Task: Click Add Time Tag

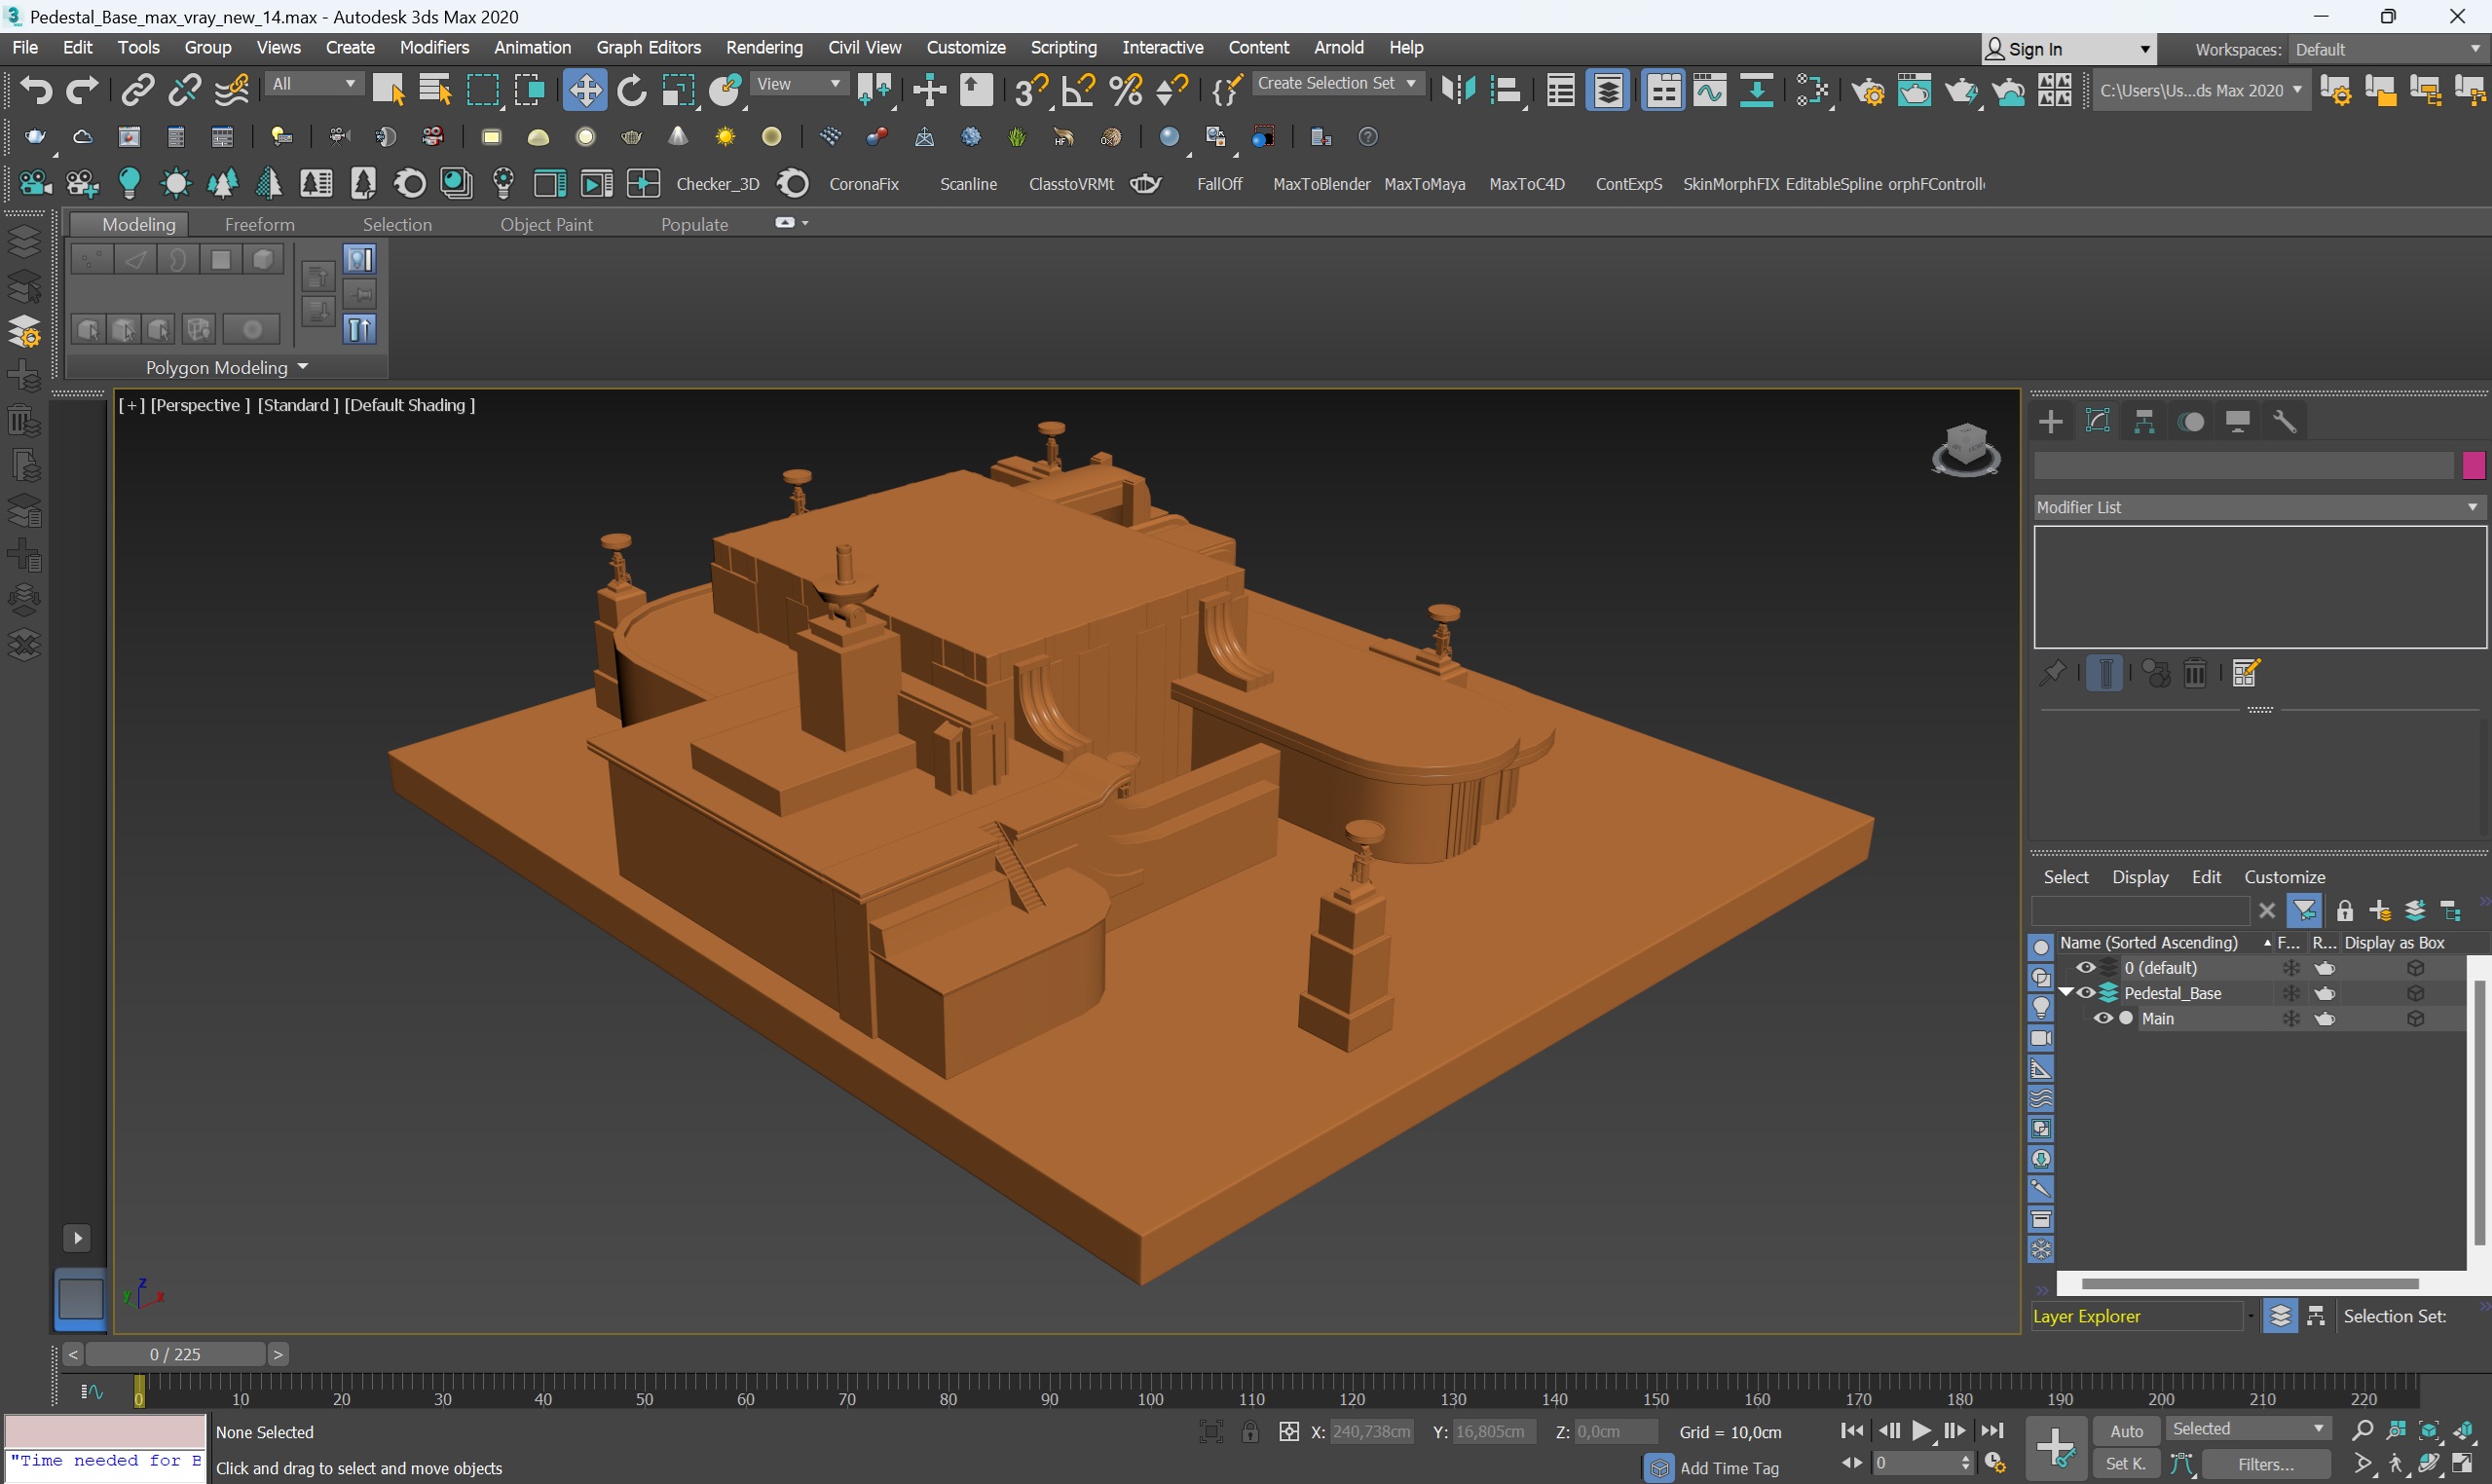Action: click(x=1730, y=1468)
